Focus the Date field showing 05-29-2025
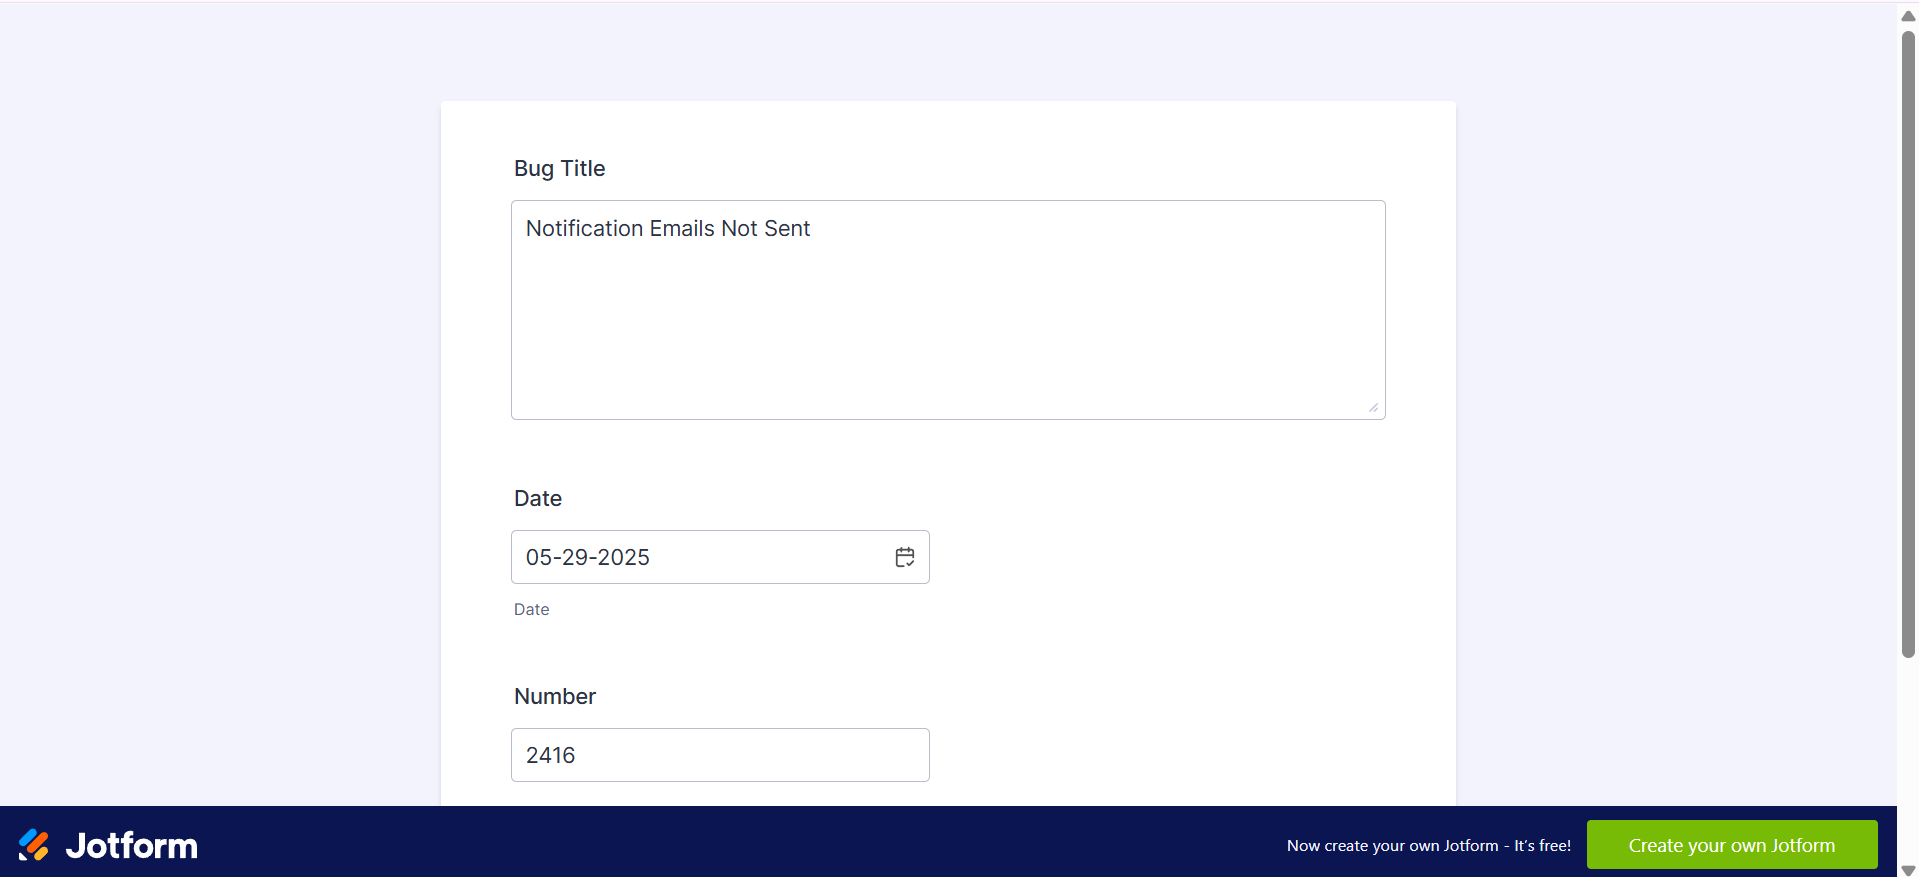This screenshot has height=877, width=1919. [720, 557]
